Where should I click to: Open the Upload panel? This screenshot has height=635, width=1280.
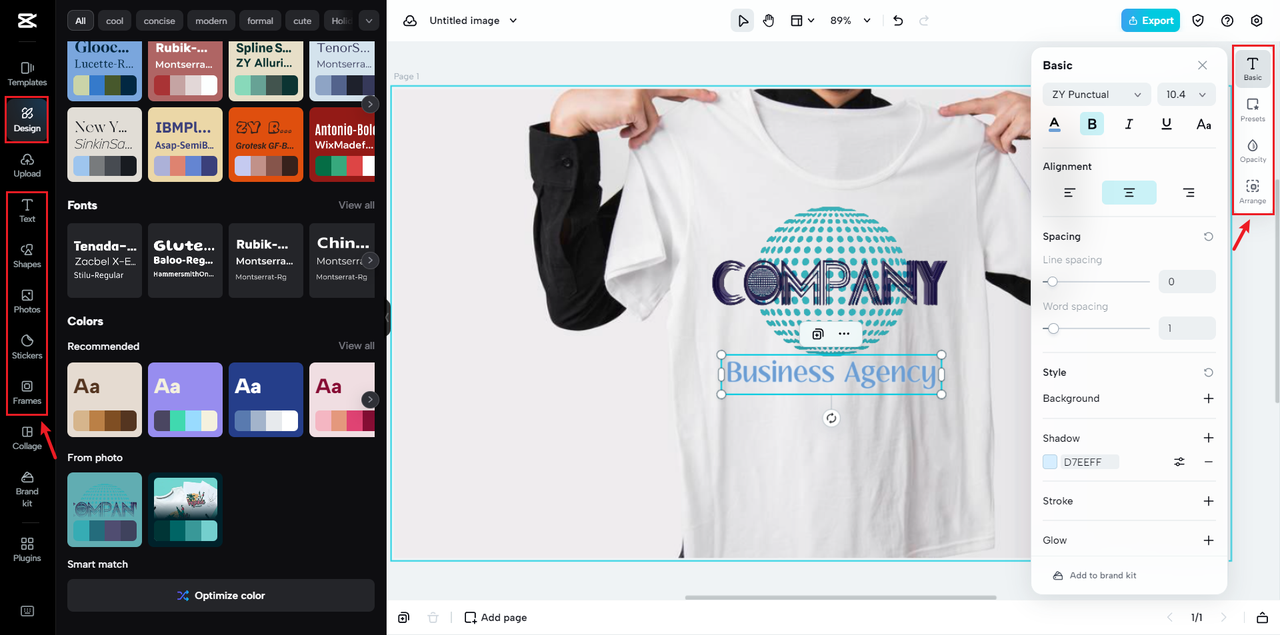27,165
